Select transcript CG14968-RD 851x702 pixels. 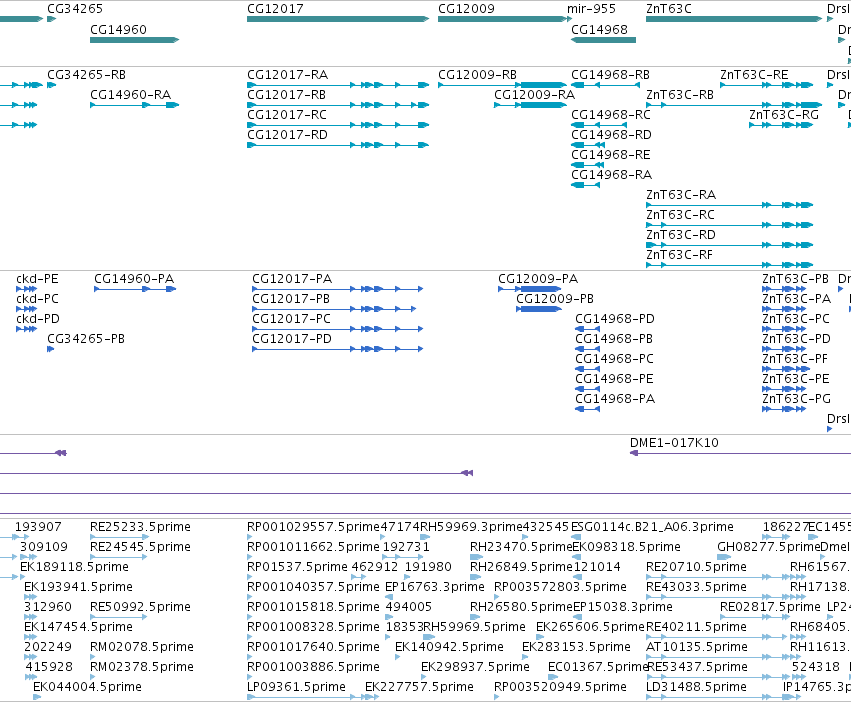click(611, 135)
